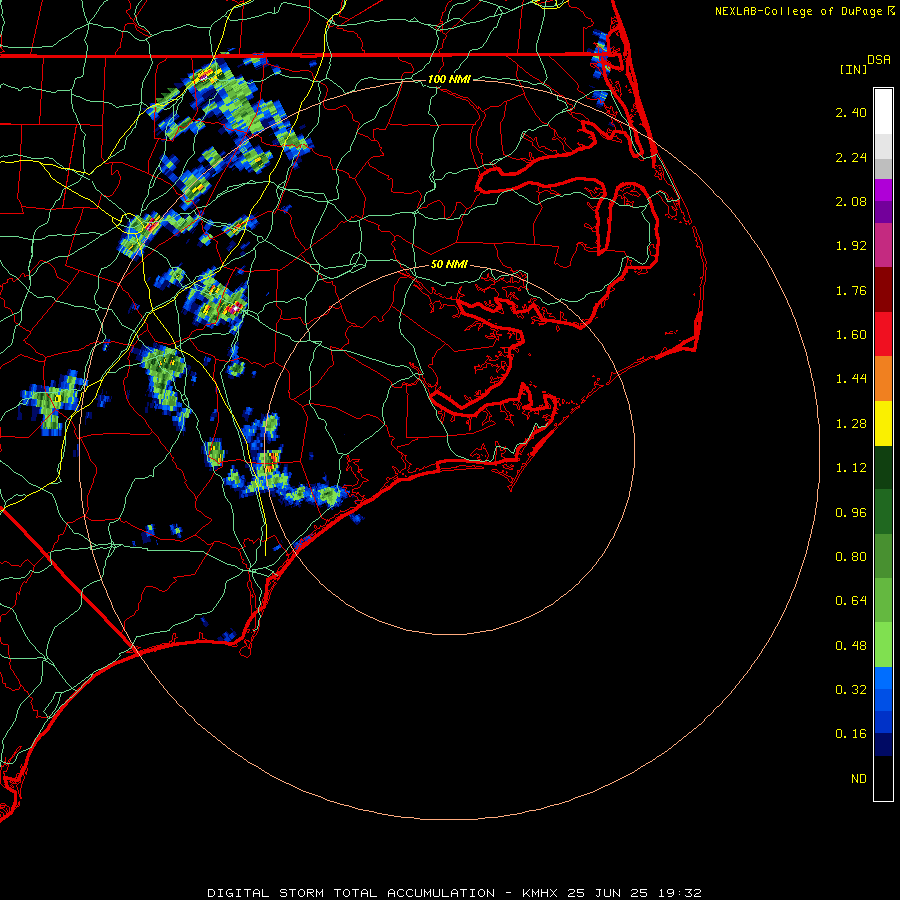Pick the dark red swatch beside 1.76
Image resolution: width=900 pixels, height=900 pixels.
883,290
